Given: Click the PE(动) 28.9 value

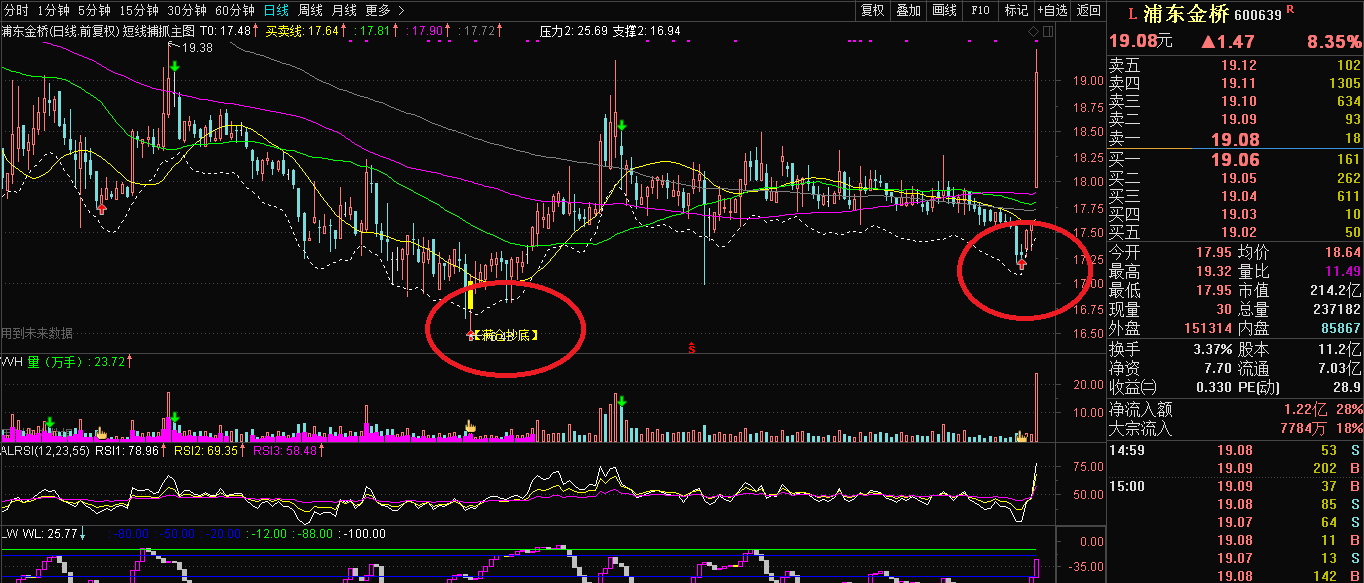Looking at the screenshot, I should click(1347, 387).
